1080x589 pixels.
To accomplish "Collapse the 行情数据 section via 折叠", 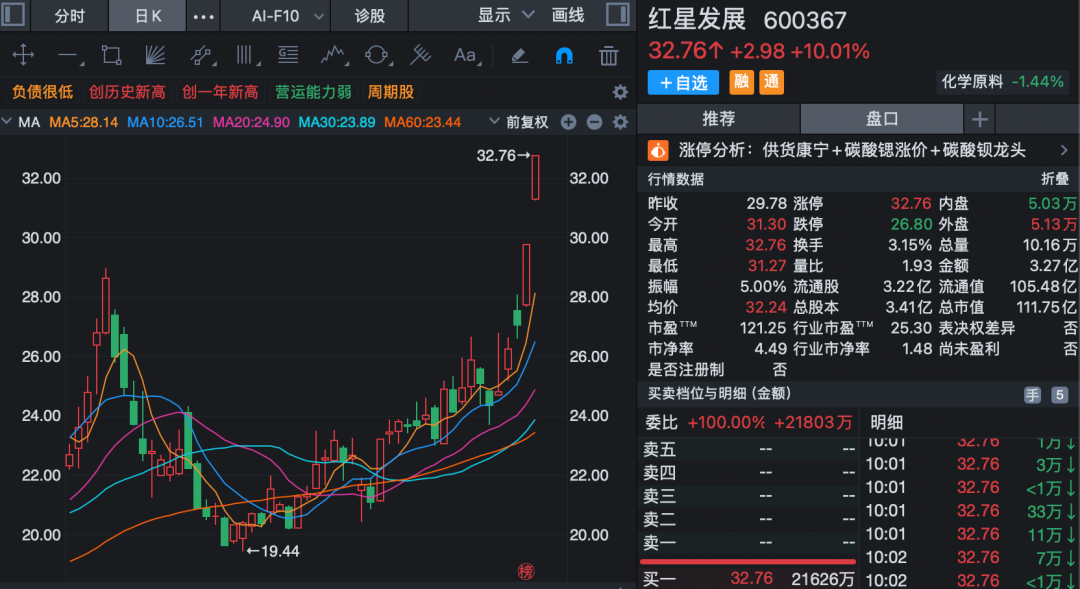I will [1055, 179].
